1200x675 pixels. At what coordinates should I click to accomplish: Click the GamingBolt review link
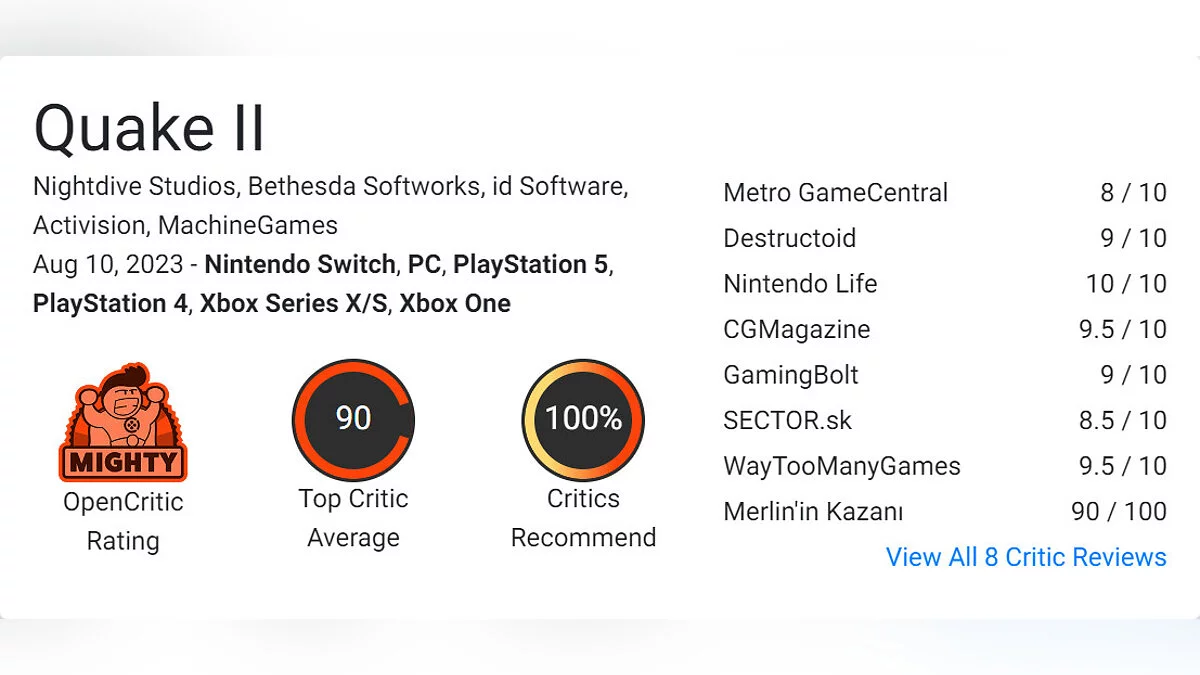[x=791, y=375]
